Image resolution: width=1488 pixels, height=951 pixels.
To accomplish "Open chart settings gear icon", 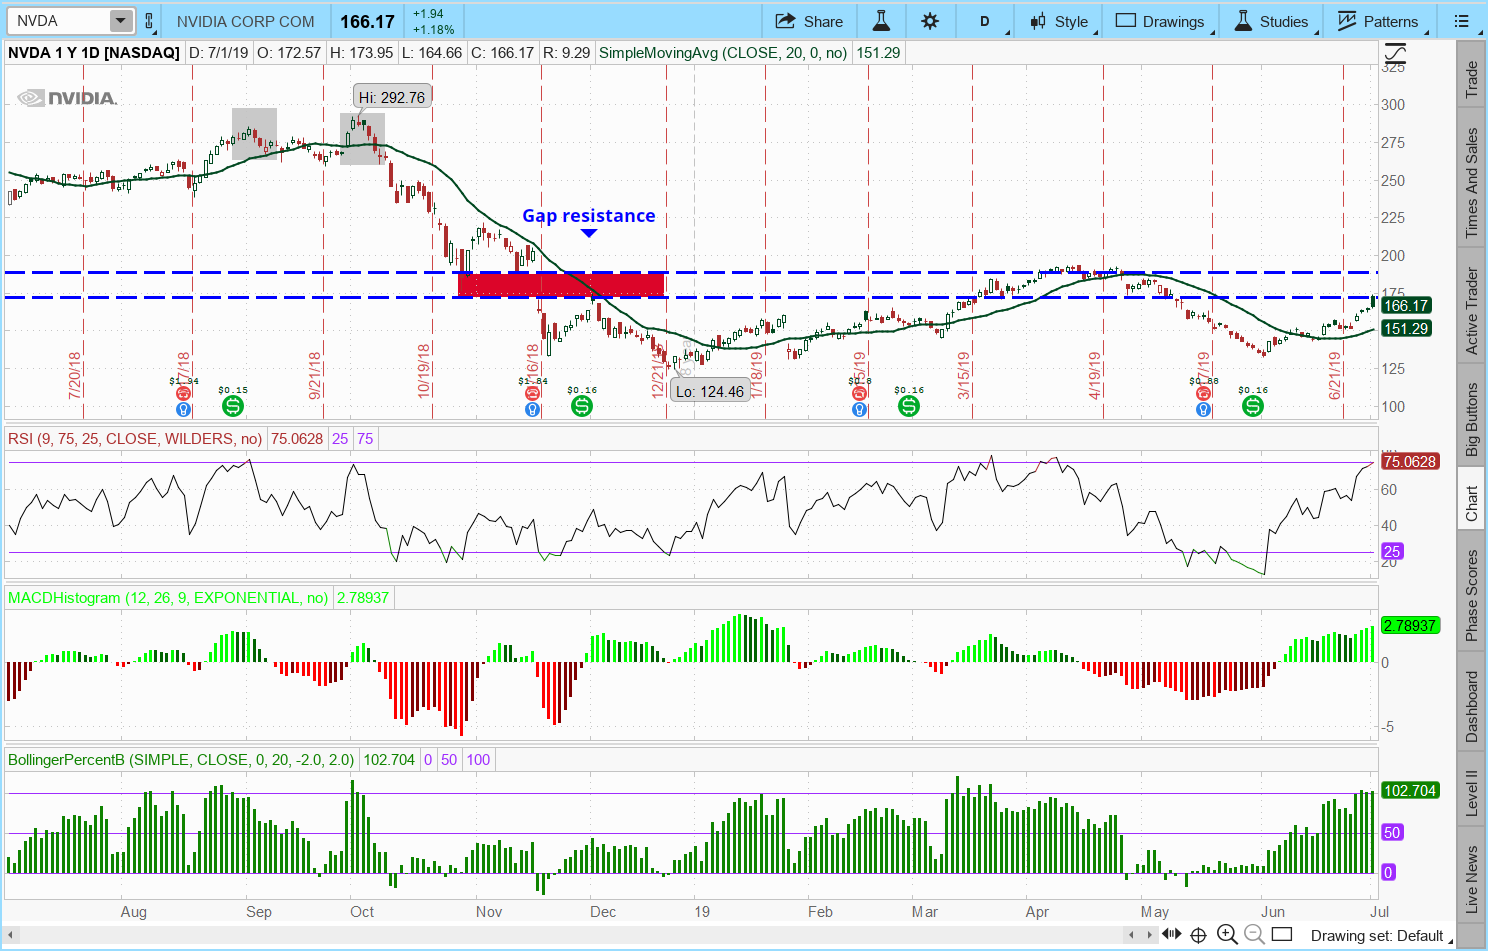I will pos(930,21).
